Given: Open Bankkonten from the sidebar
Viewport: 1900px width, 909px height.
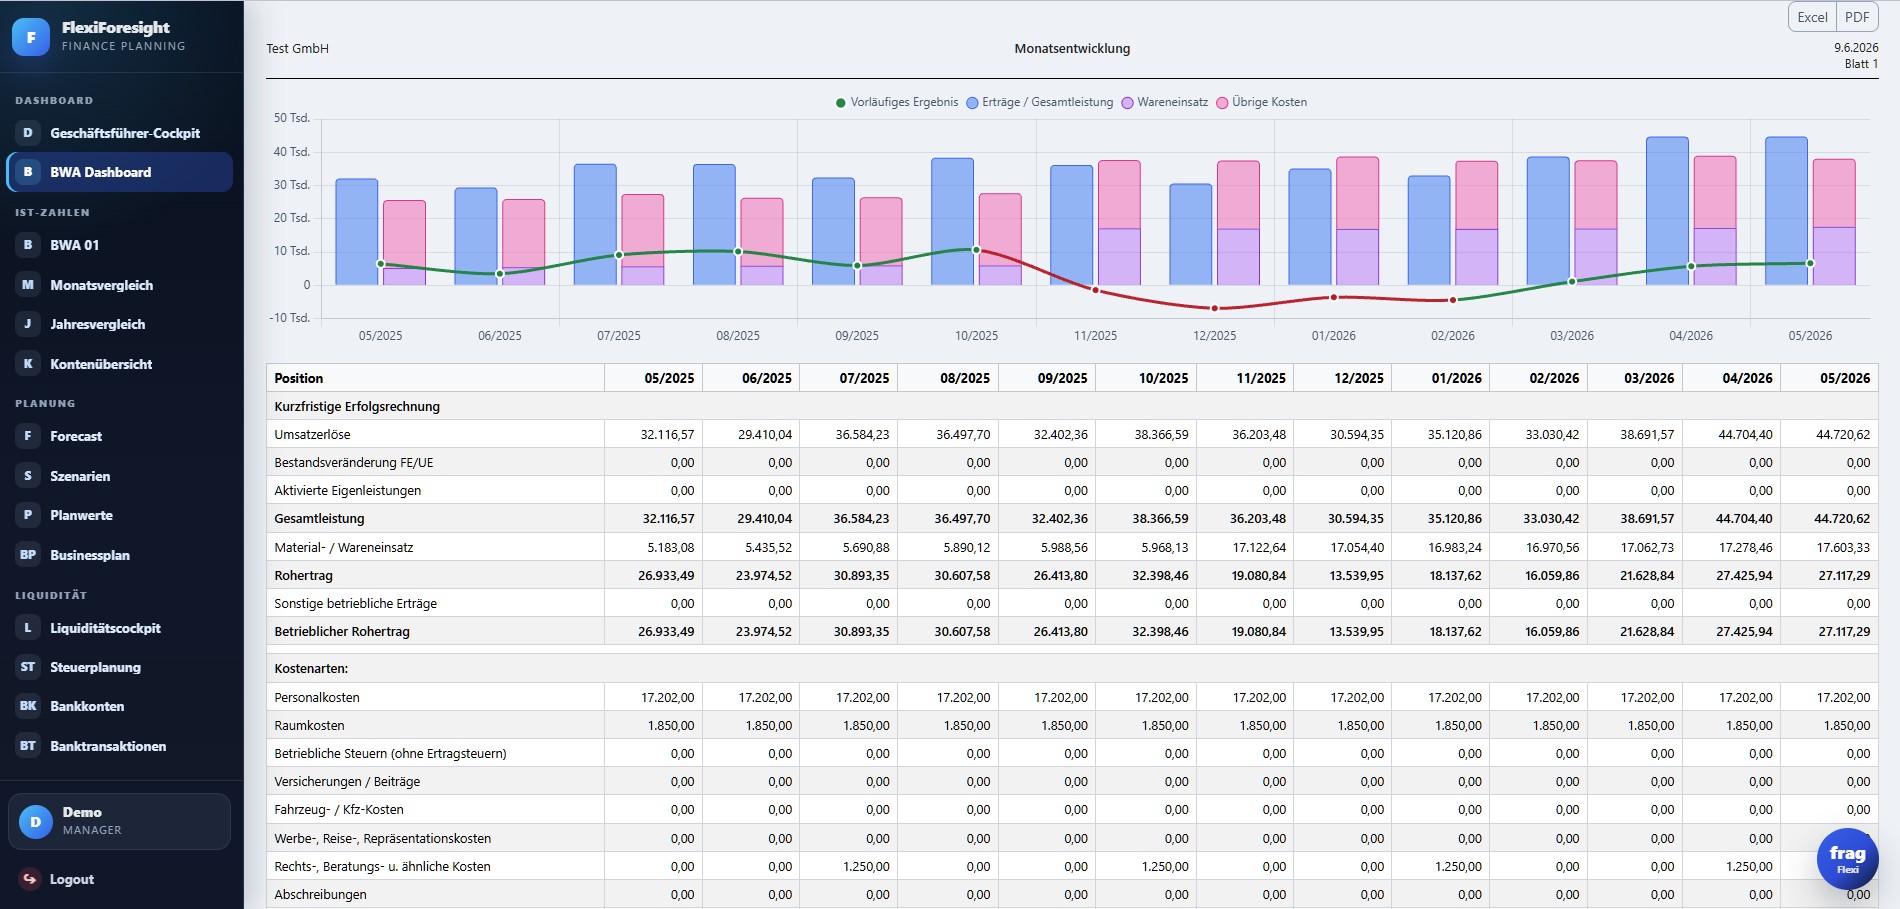Looking at the screenshot, I should (120, 706).
